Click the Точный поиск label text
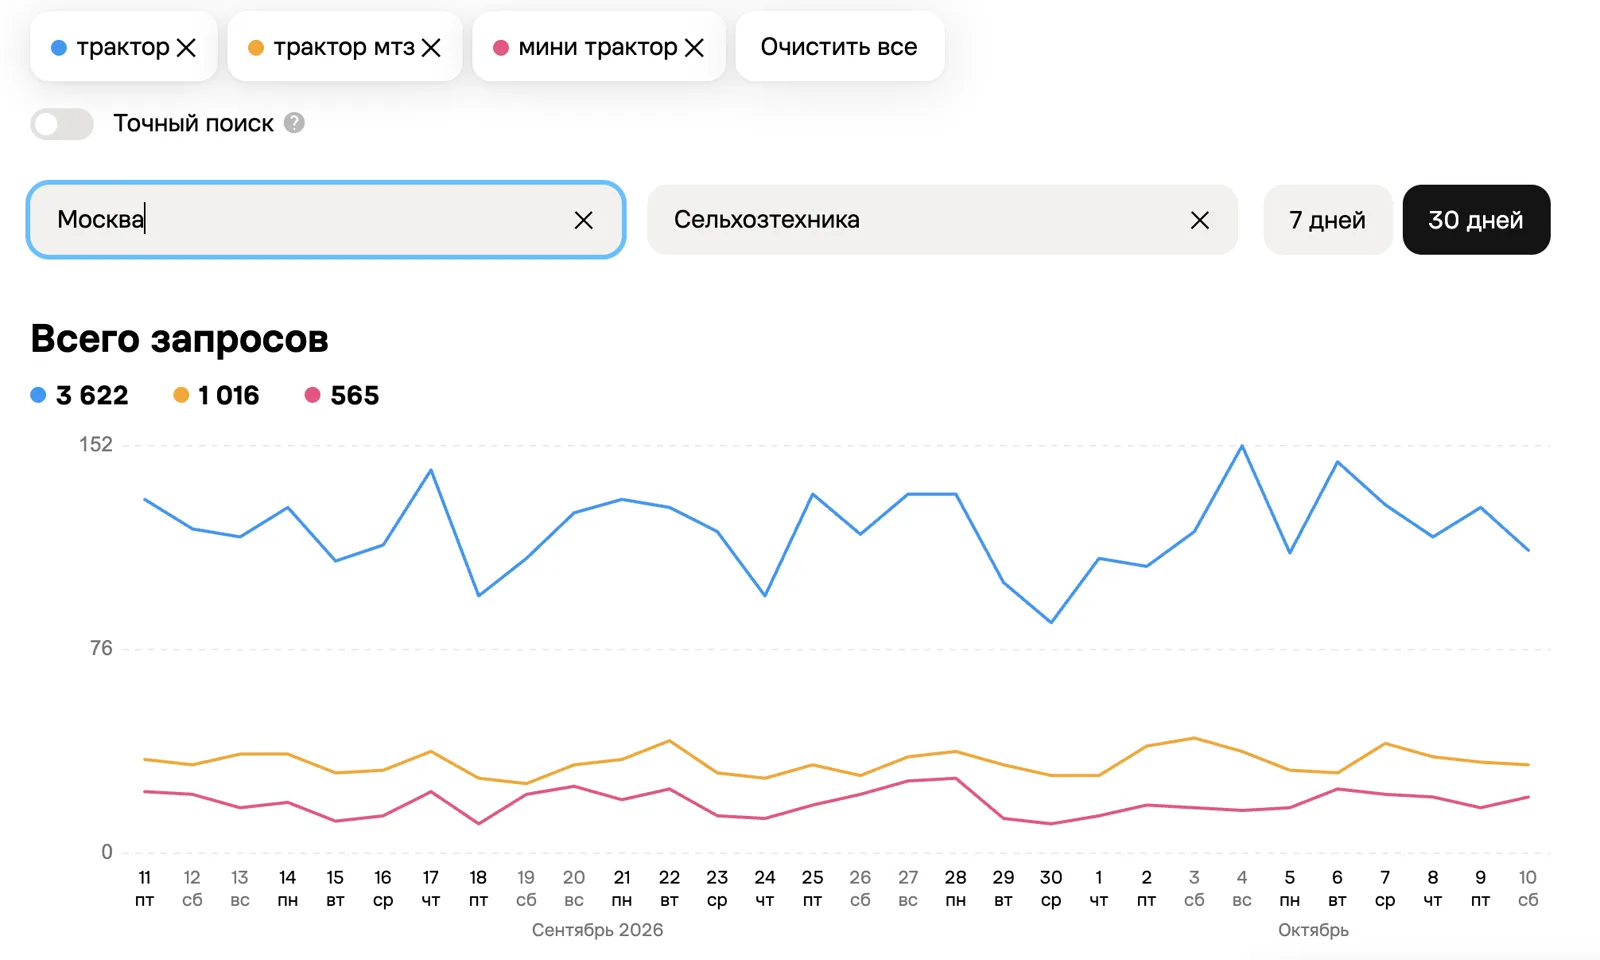Viewport: 1600px width, 960px height. (193, 124)
